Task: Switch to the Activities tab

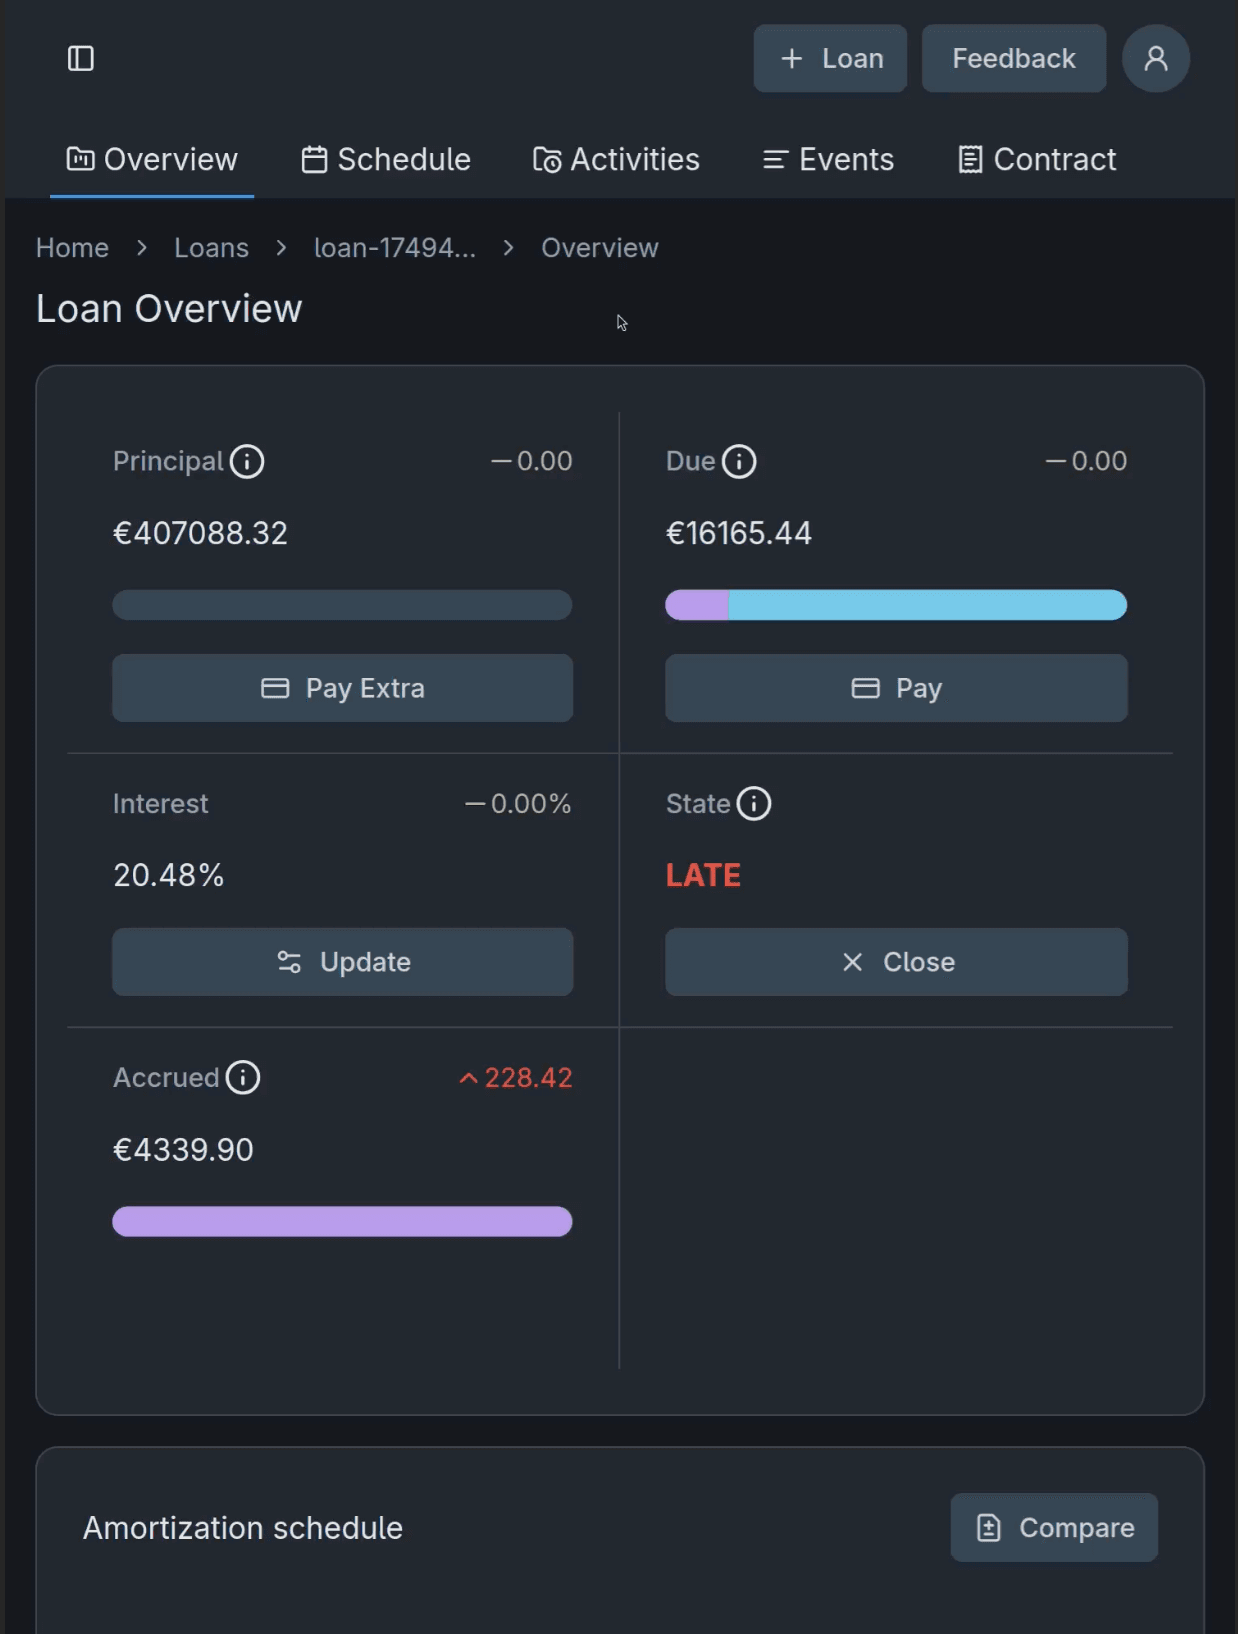Action: 616,159
